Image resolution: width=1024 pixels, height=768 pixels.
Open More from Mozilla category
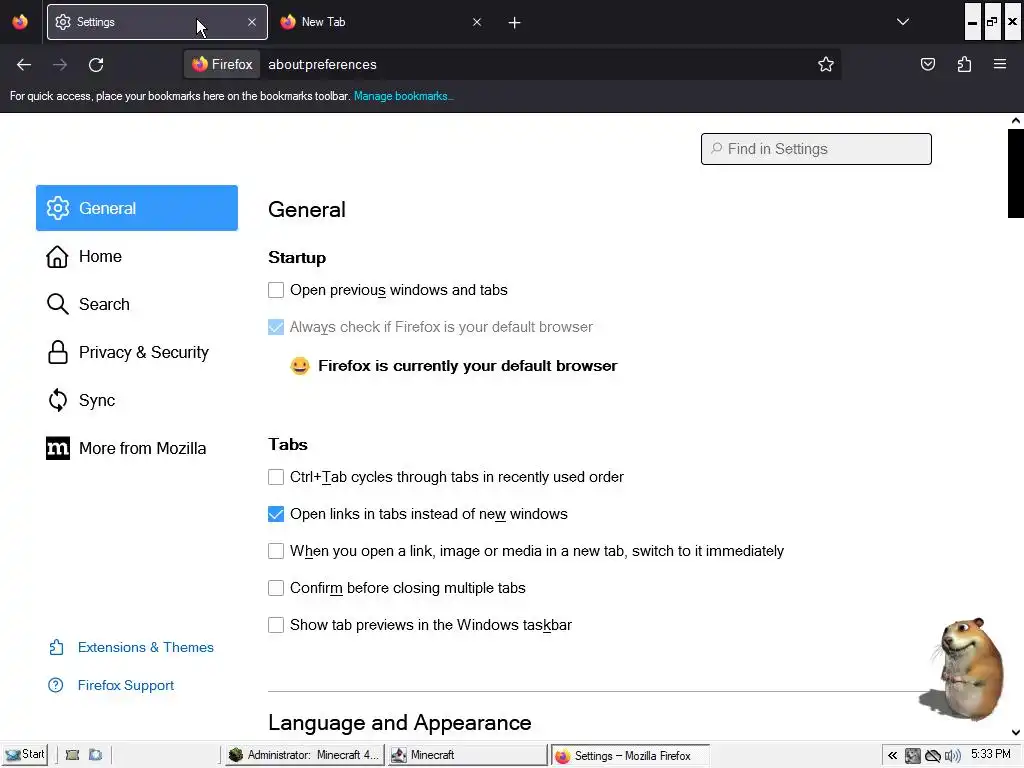(137, 449)
